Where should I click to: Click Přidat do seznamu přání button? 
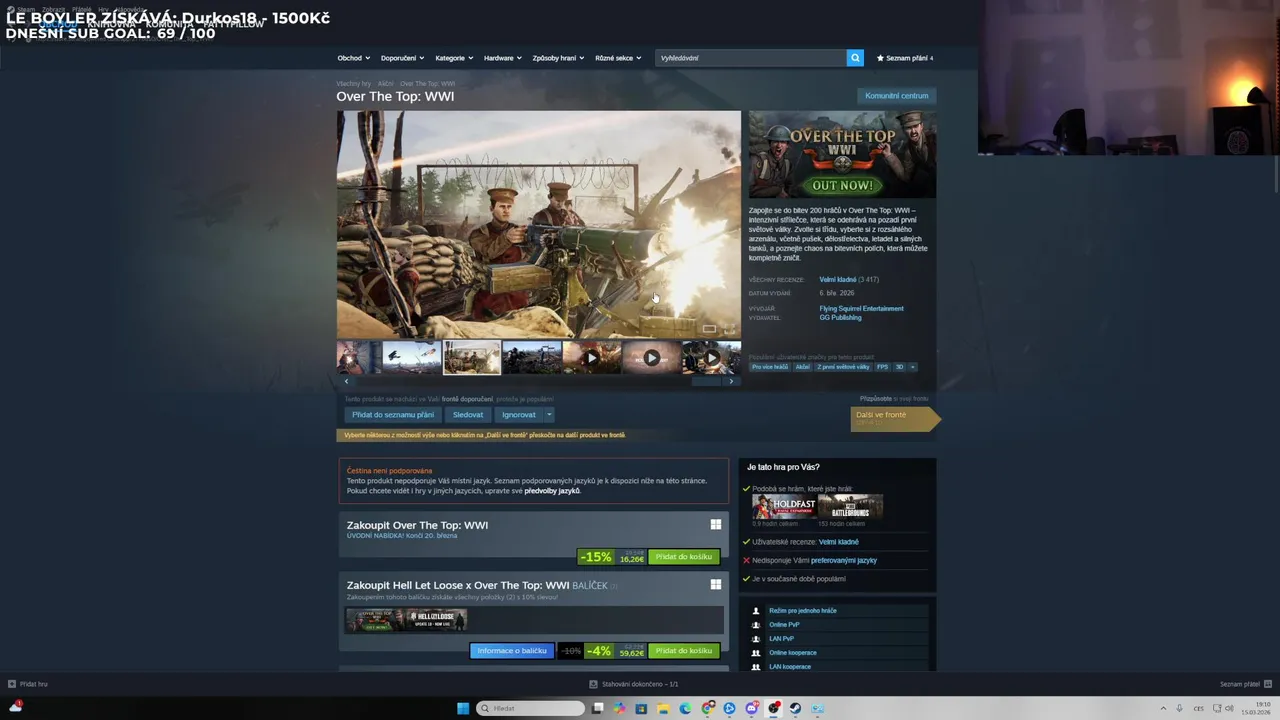tap(393, 415)
